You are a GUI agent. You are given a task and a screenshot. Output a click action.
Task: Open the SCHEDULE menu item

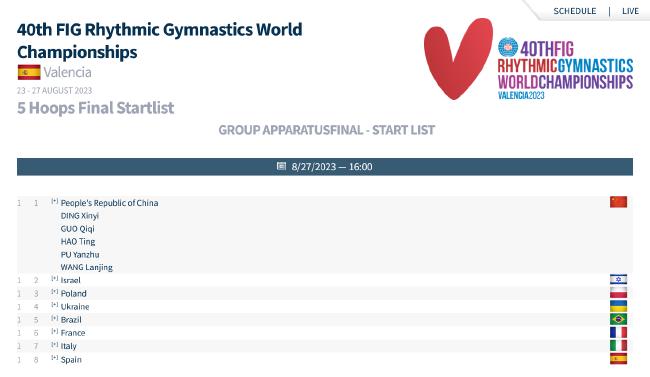[x=575, y=11]
